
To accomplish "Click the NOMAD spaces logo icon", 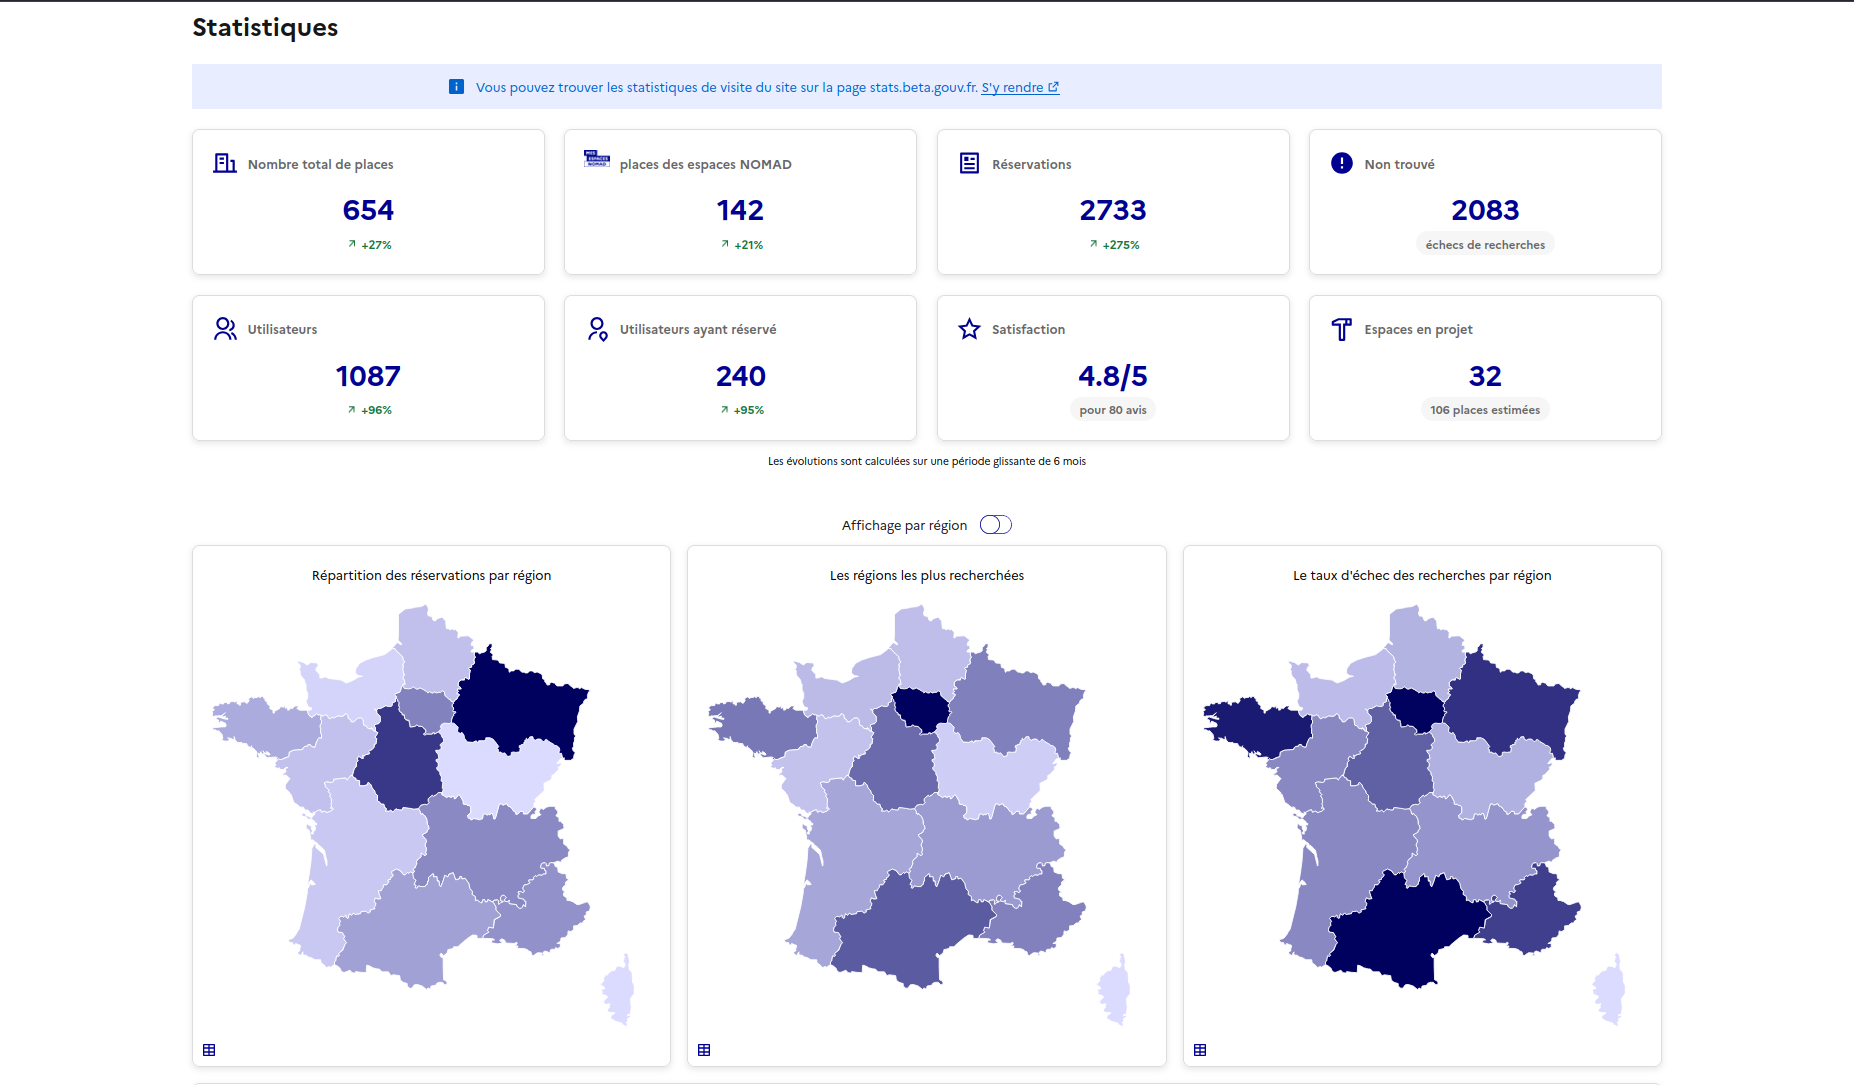I will point(597,159).
